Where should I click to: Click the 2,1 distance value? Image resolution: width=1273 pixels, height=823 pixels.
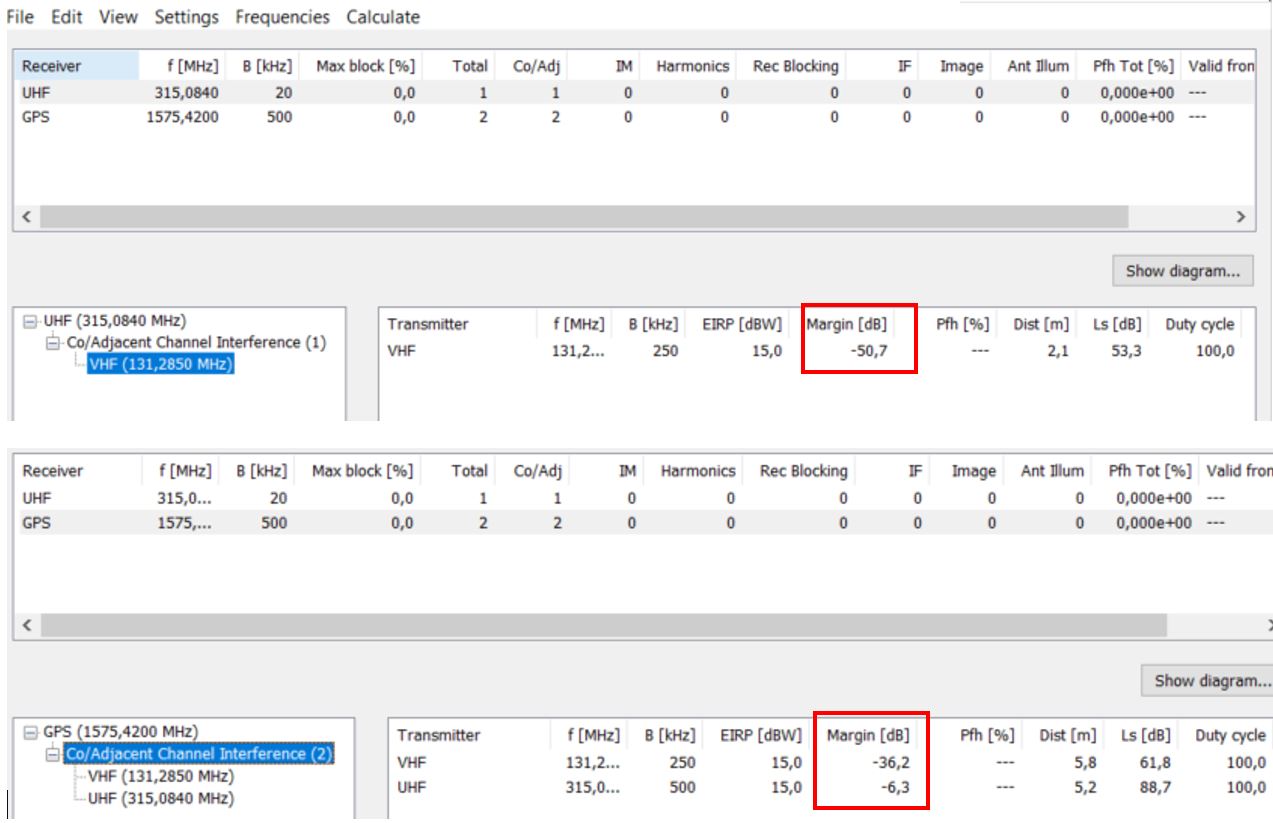pos(1058,351)
